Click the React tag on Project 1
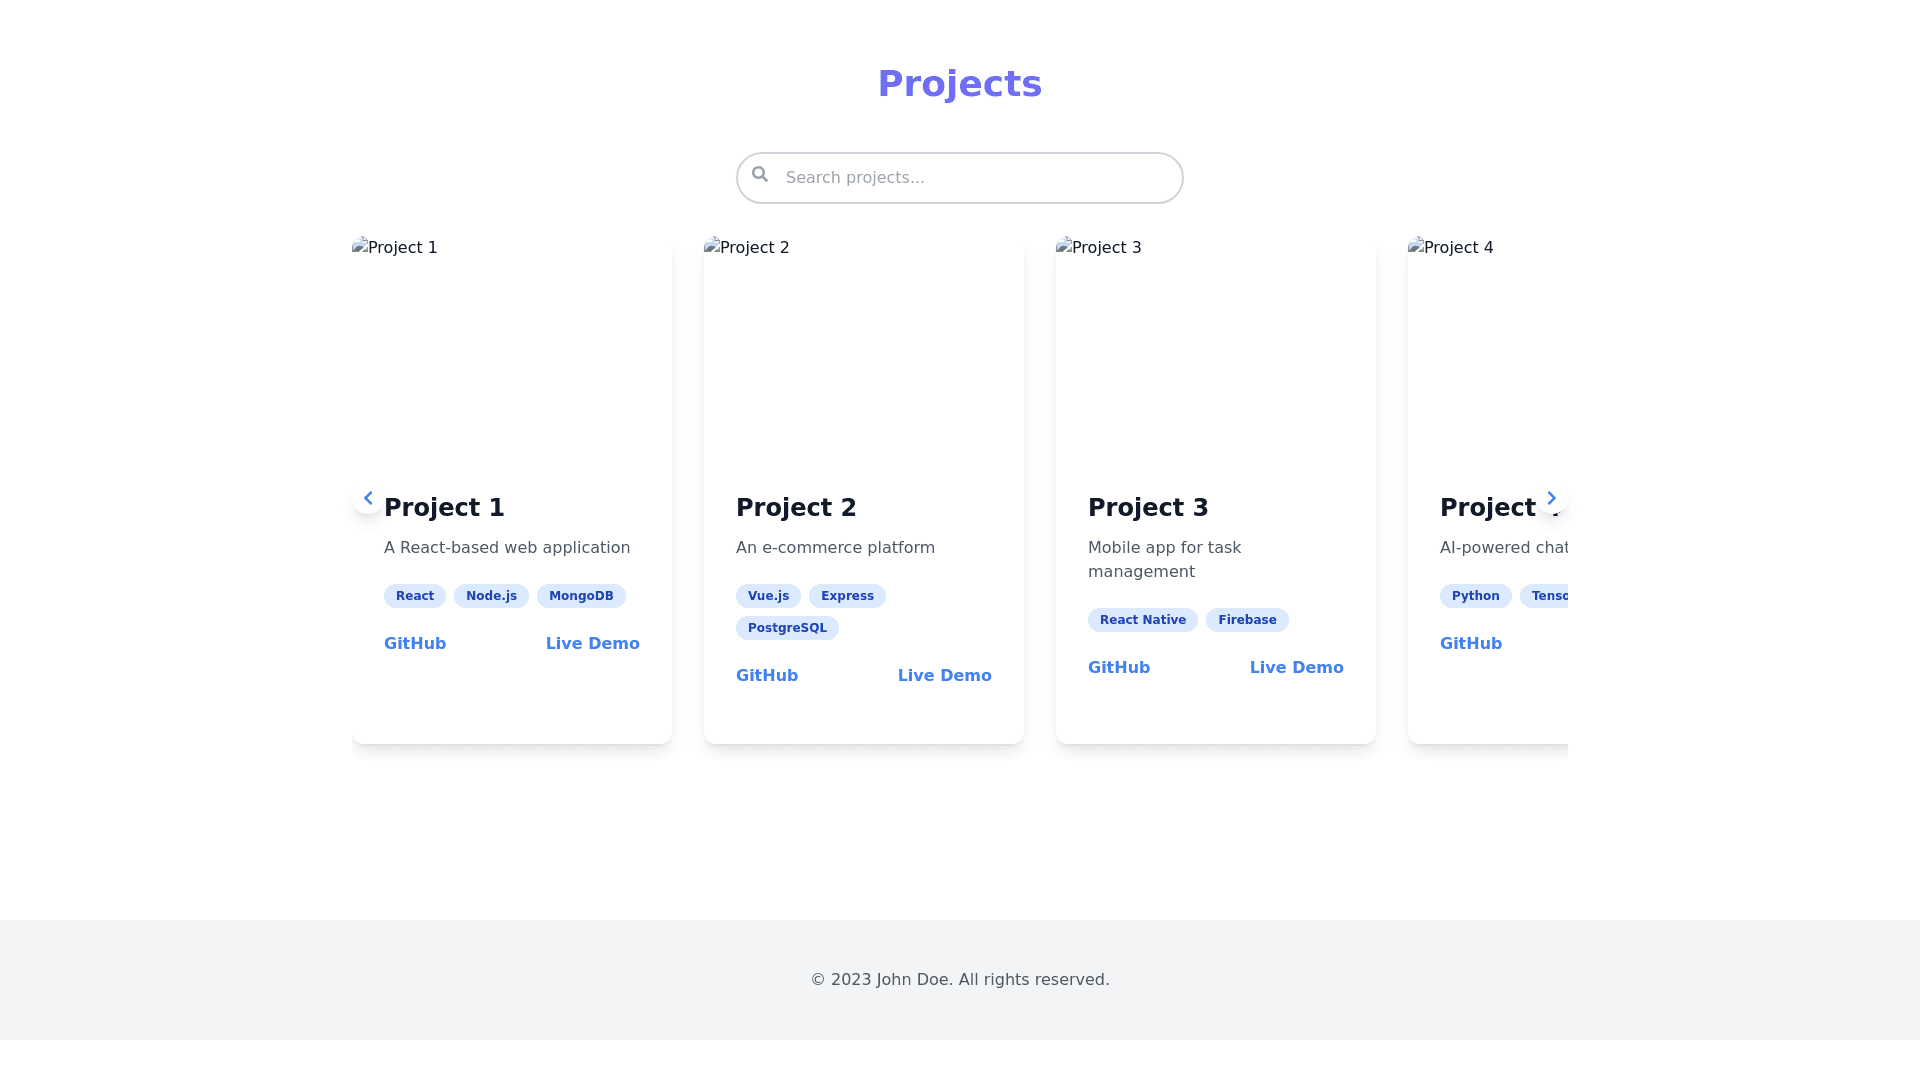The image size is (1920, 1080). (x=415, y=596)
